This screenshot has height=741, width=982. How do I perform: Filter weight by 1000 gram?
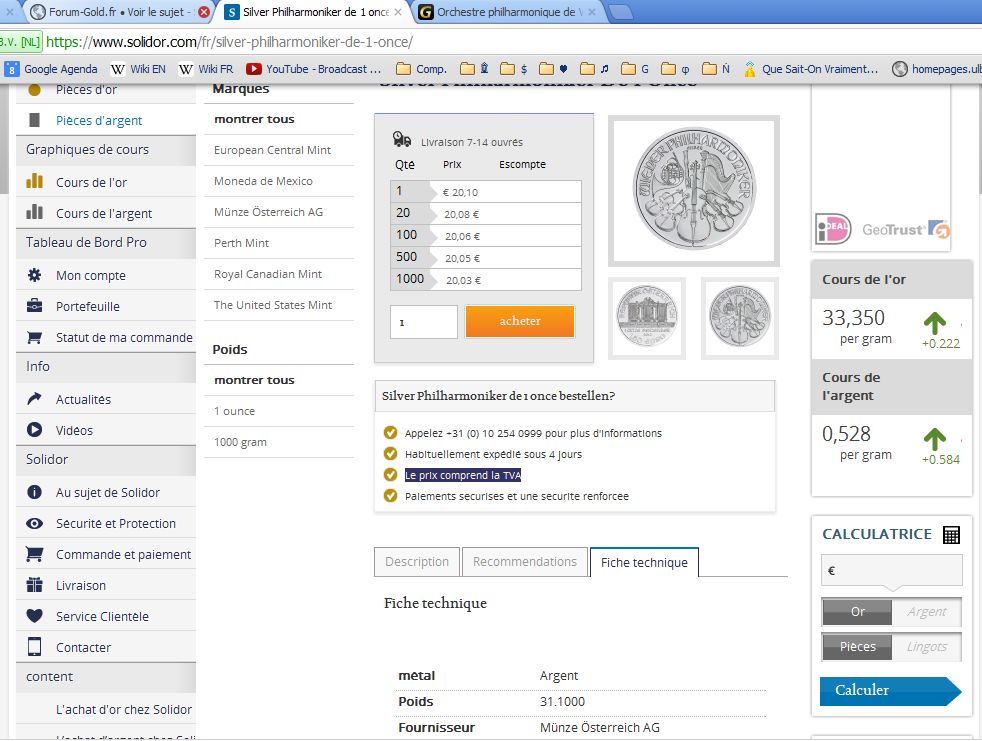[x=240, y=442]
